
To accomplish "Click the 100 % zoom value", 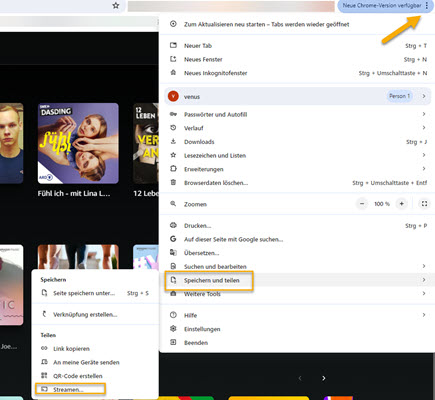I will (382, 204).
